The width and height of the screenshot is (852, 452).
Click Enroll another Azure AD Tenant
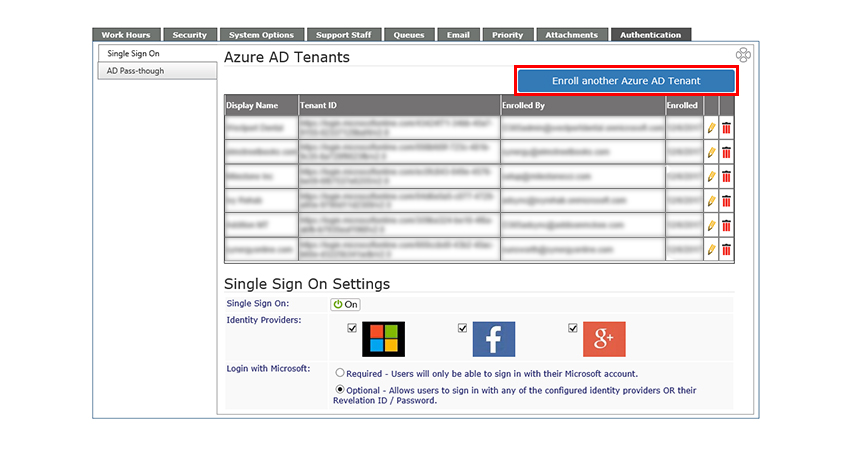coord(626,81)
